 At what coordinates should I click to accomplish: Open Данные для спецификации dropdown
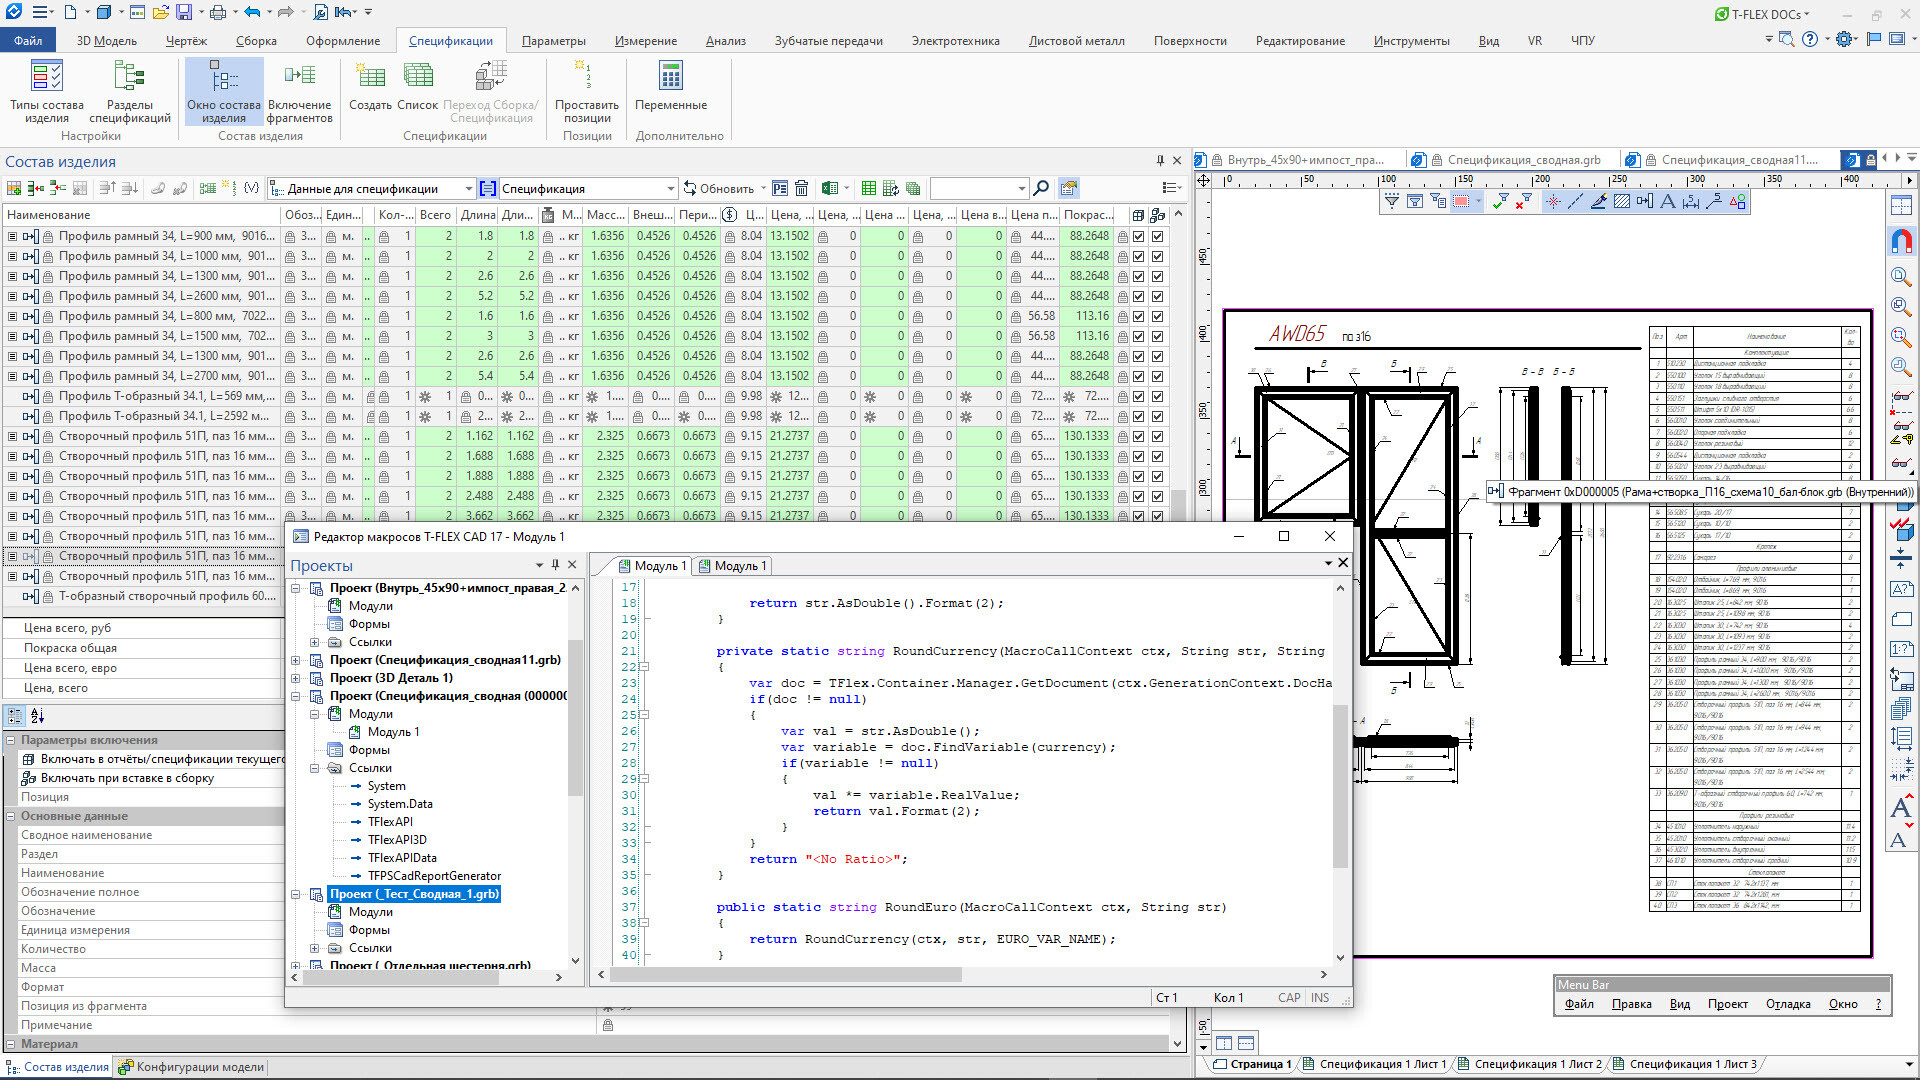click(468, 189)
